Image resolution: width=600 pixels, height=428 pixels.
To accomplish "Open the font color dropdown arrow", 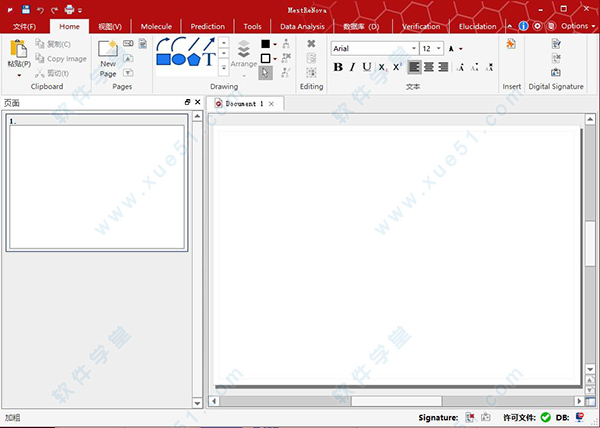I will (x=461, y=49).
